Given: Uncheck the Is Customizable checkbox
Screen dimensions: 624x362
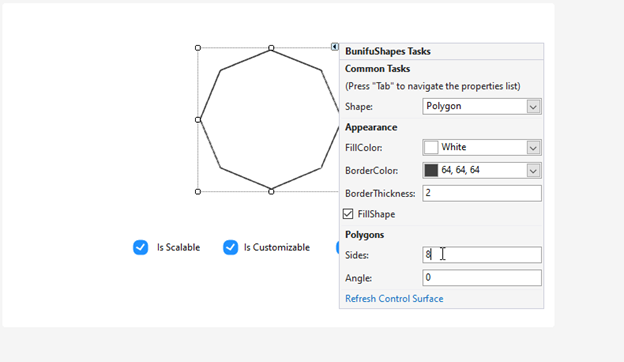Looking at the screenshot, I should point(230,247).
